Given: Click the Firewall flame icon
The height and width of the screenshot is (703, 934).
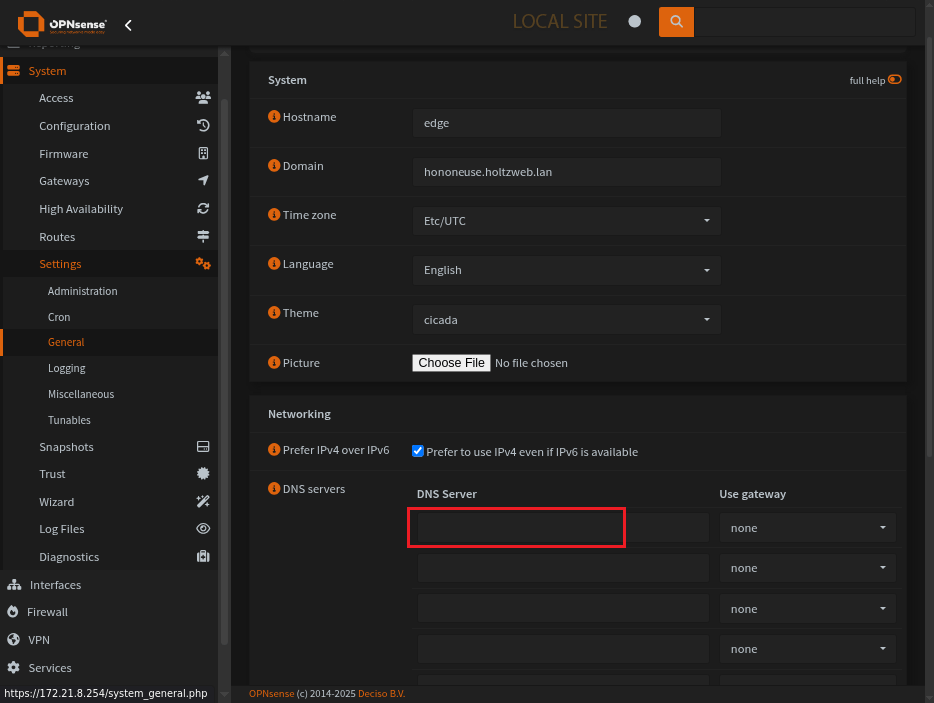Looking at the screenshot, I should [x=13, y=612].
